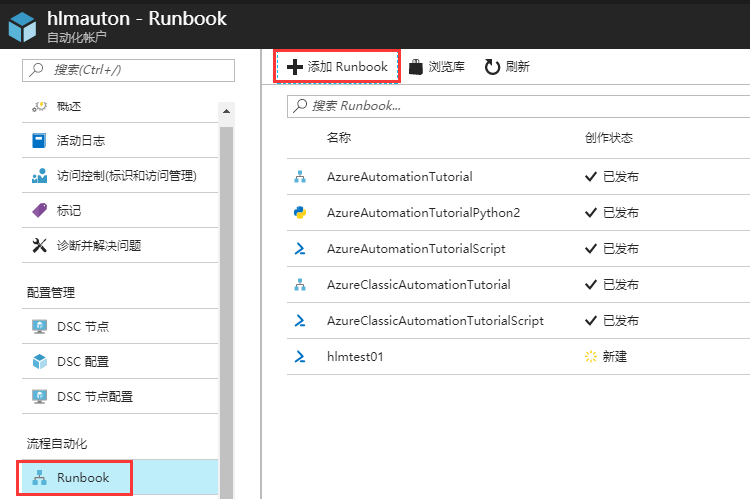
Task: Select DSC 配置 in the sidebar
Action: click(x=120, y=361)
